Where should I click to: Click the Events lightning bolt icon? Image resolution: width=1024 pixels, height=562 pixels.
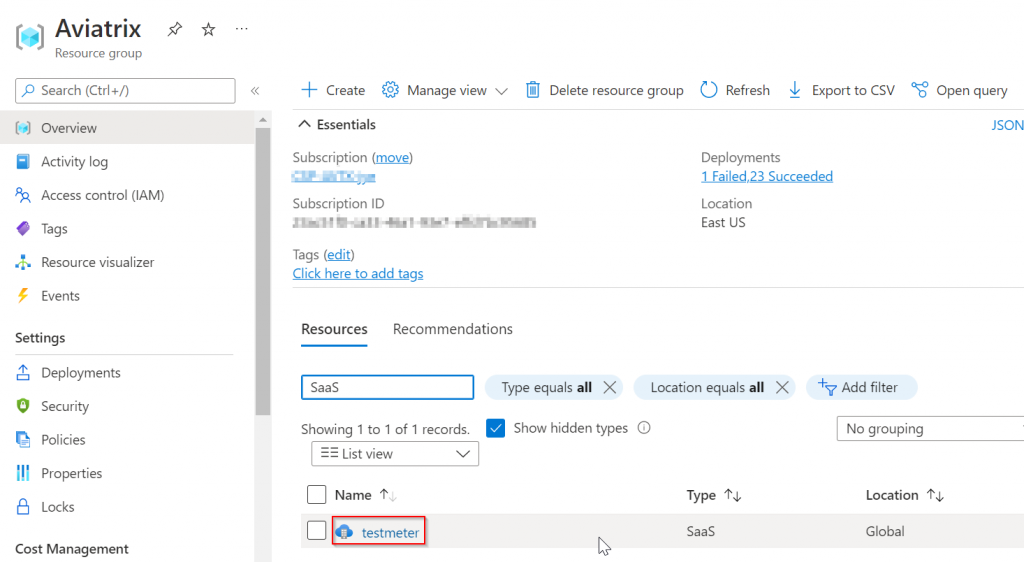pyautogui.click(x=23, y=296)
